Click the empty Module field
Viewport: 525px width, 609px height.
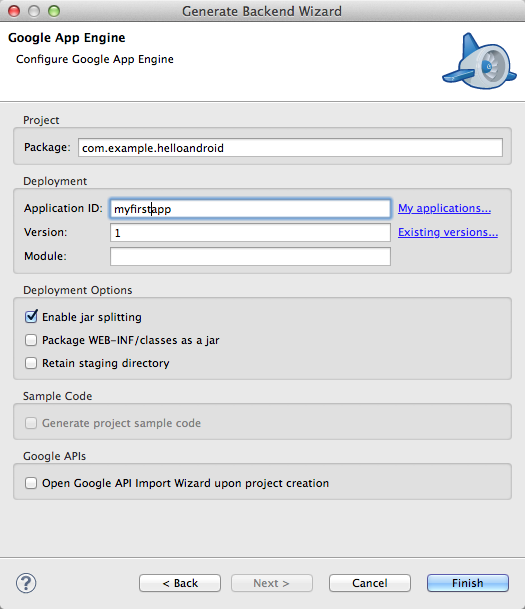(250, 256)
